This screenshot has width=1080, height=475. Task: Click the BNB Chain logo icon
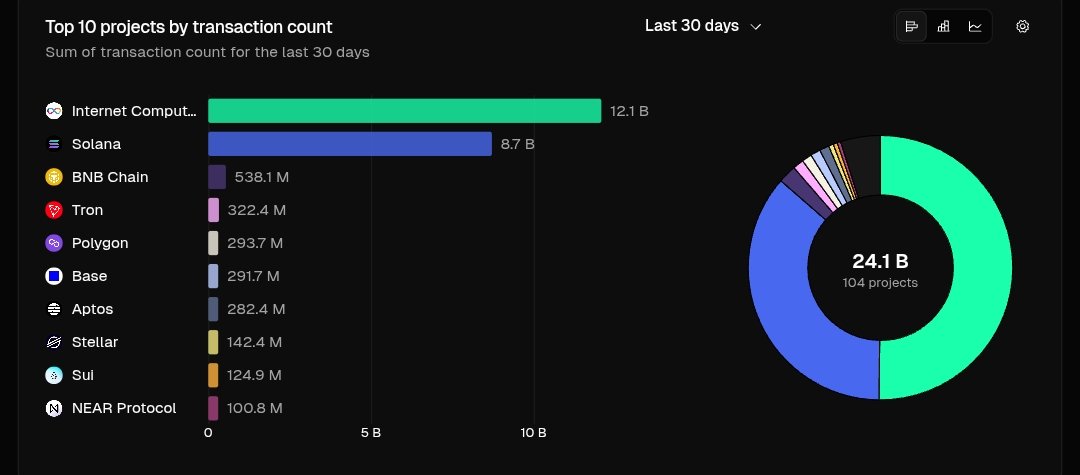[54, 177]
